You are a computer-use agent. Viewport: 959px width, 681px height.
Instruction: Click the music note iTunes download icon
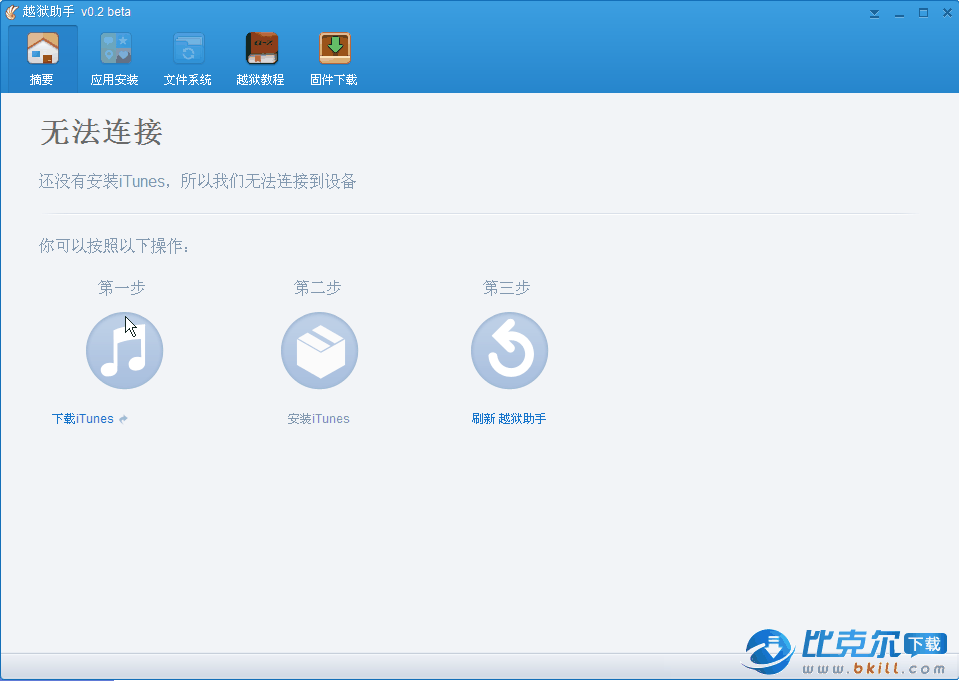click(x=124, y=351)
